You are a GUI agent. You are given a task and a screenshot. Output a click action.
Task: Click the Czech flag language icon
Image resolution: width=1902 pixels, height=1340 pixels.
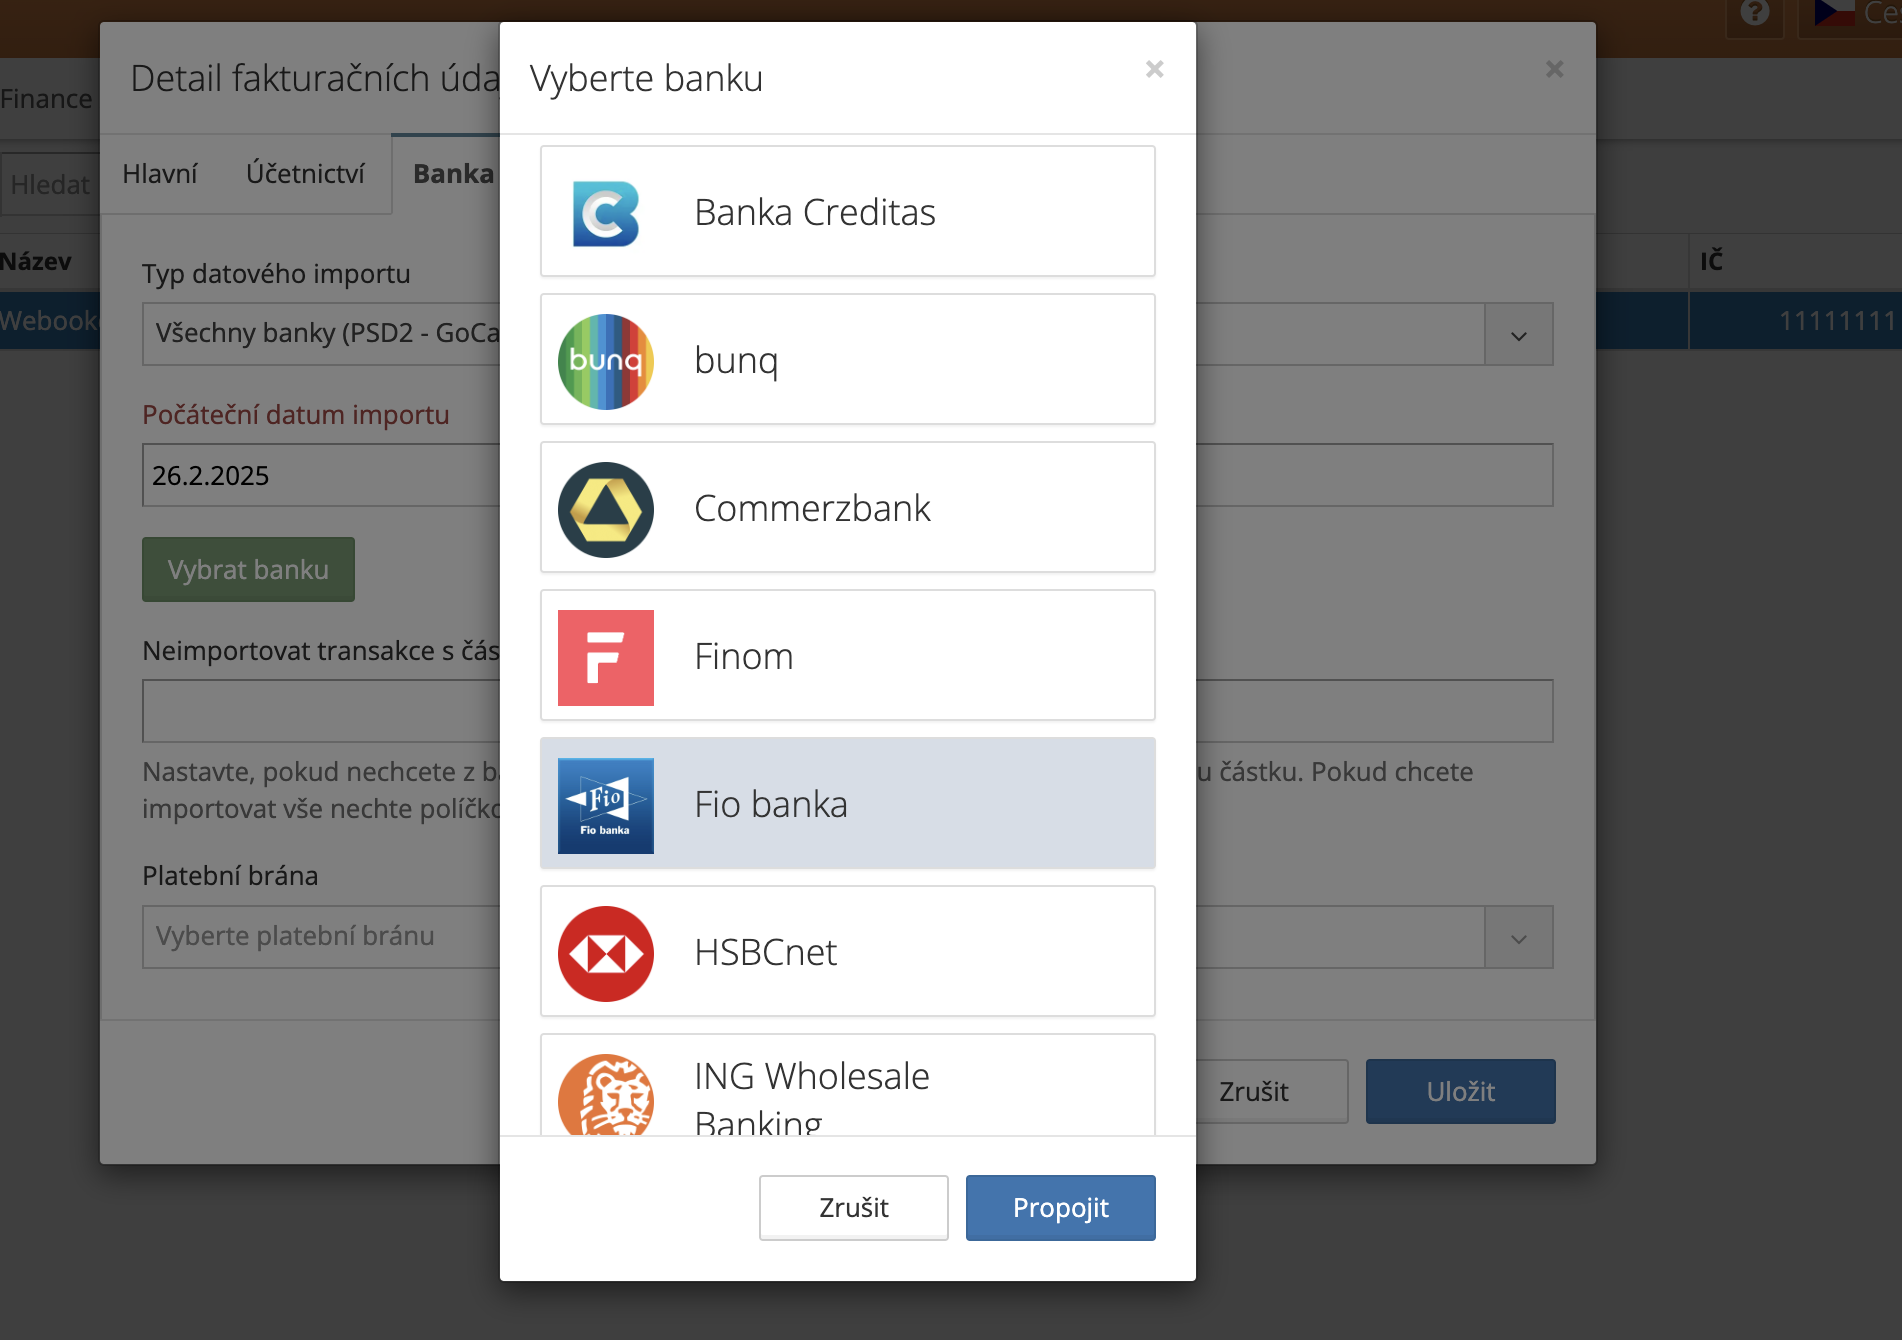pos(1834,13)
